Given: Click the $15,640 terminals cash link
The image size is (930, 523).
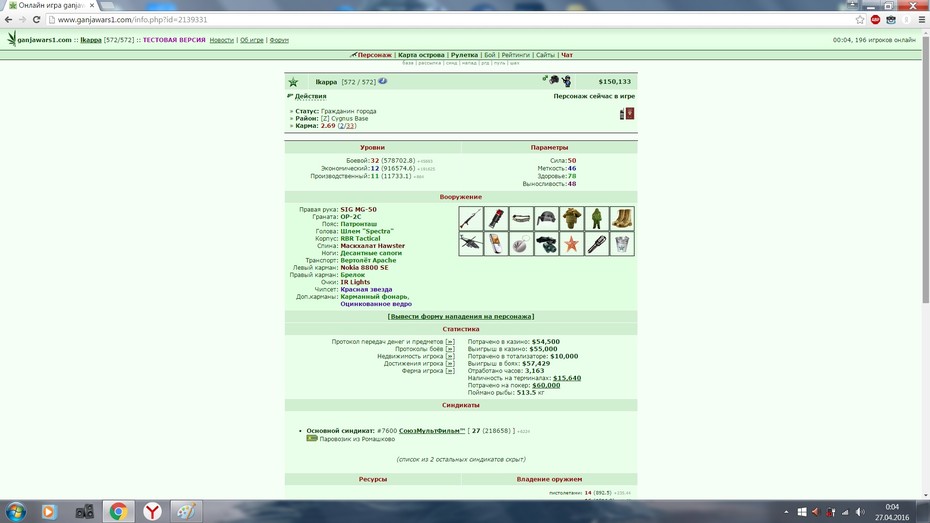Looking at the screenshot, I should pyautogui.click(x=567, y=378).
